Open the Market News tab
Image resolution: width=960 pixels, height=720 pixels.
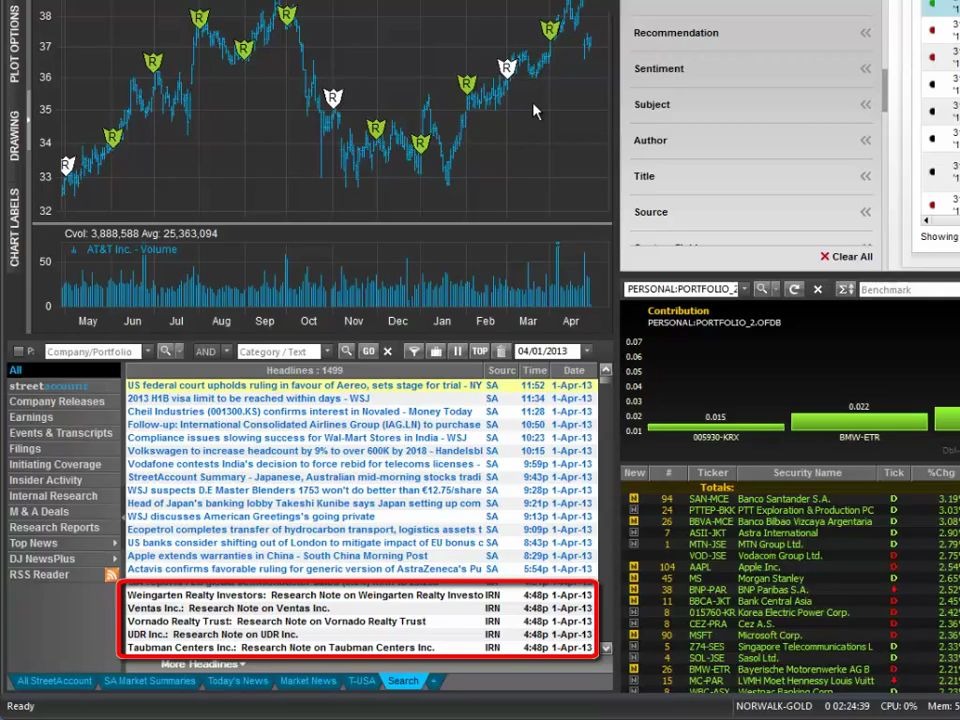[308, 681]
